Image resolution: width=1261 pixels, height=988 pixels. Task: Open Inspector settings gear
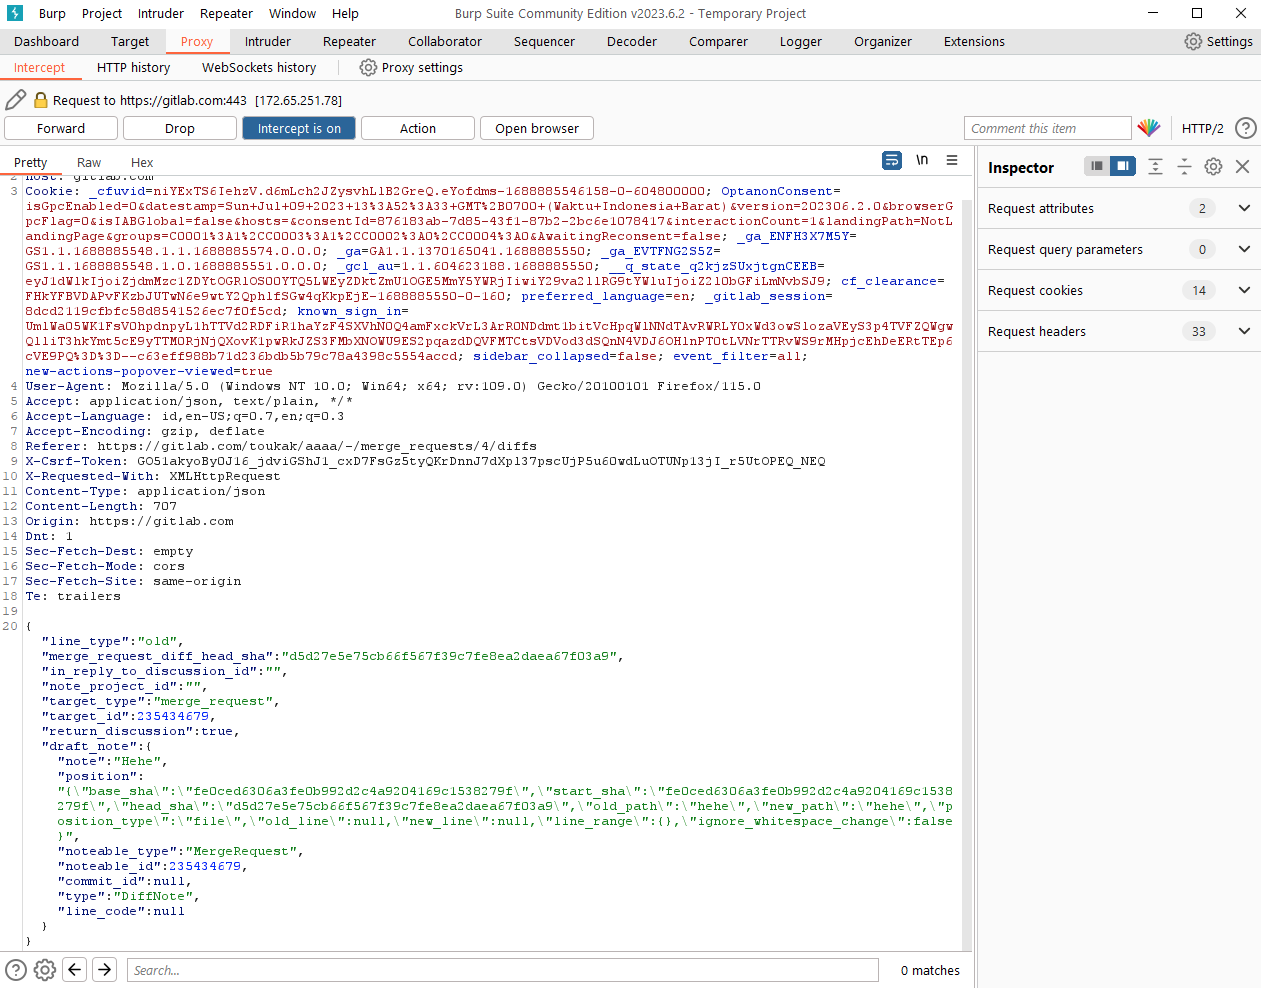pyautogui.click(x=1213, y=167)
